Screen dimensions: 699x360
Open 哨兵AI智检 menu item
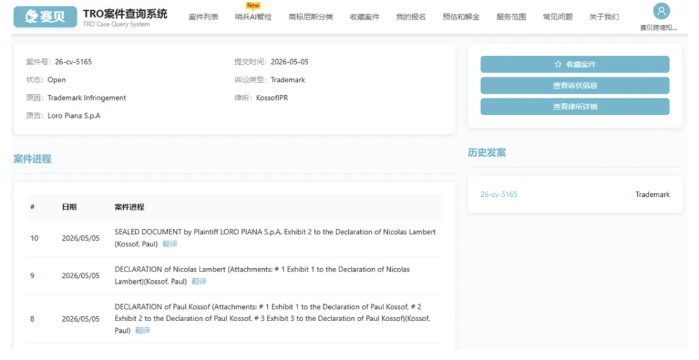253,17
